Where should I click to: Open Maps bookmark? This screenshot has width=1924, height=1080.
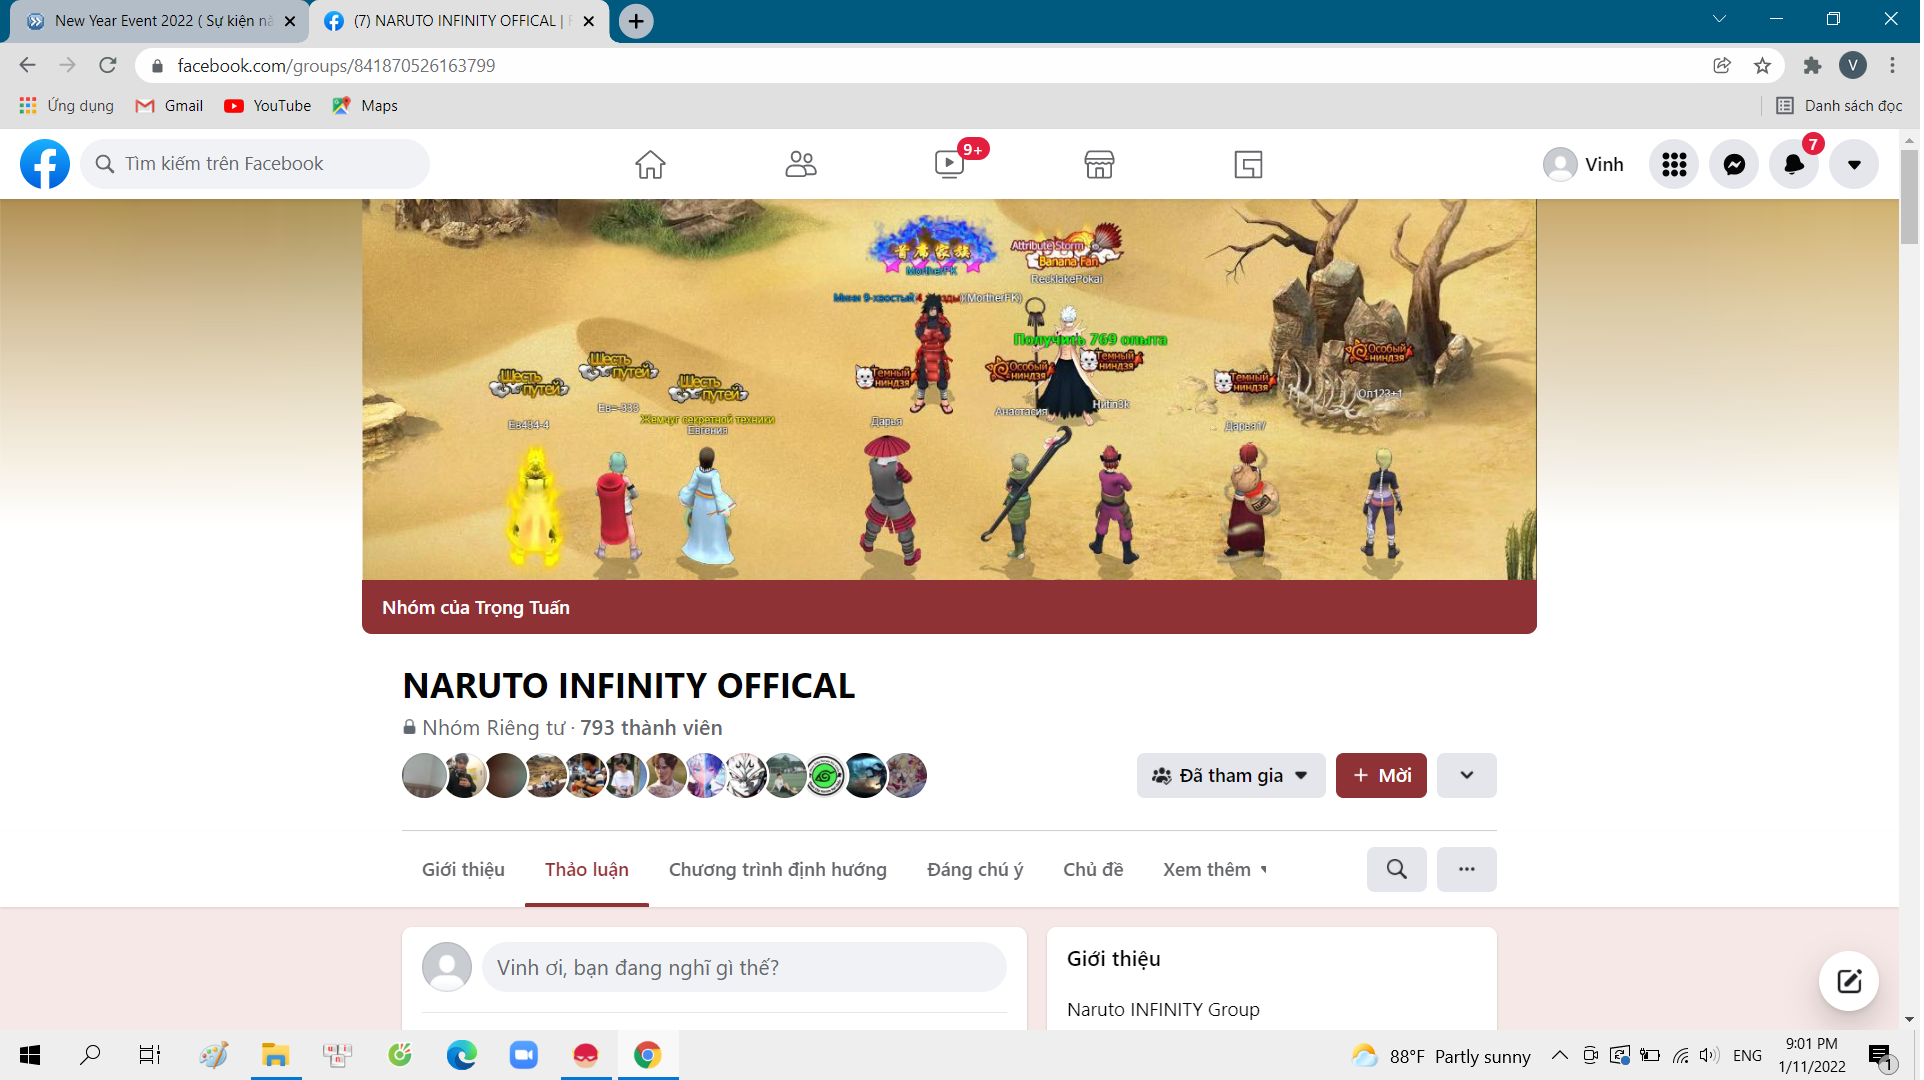point(365,106)
